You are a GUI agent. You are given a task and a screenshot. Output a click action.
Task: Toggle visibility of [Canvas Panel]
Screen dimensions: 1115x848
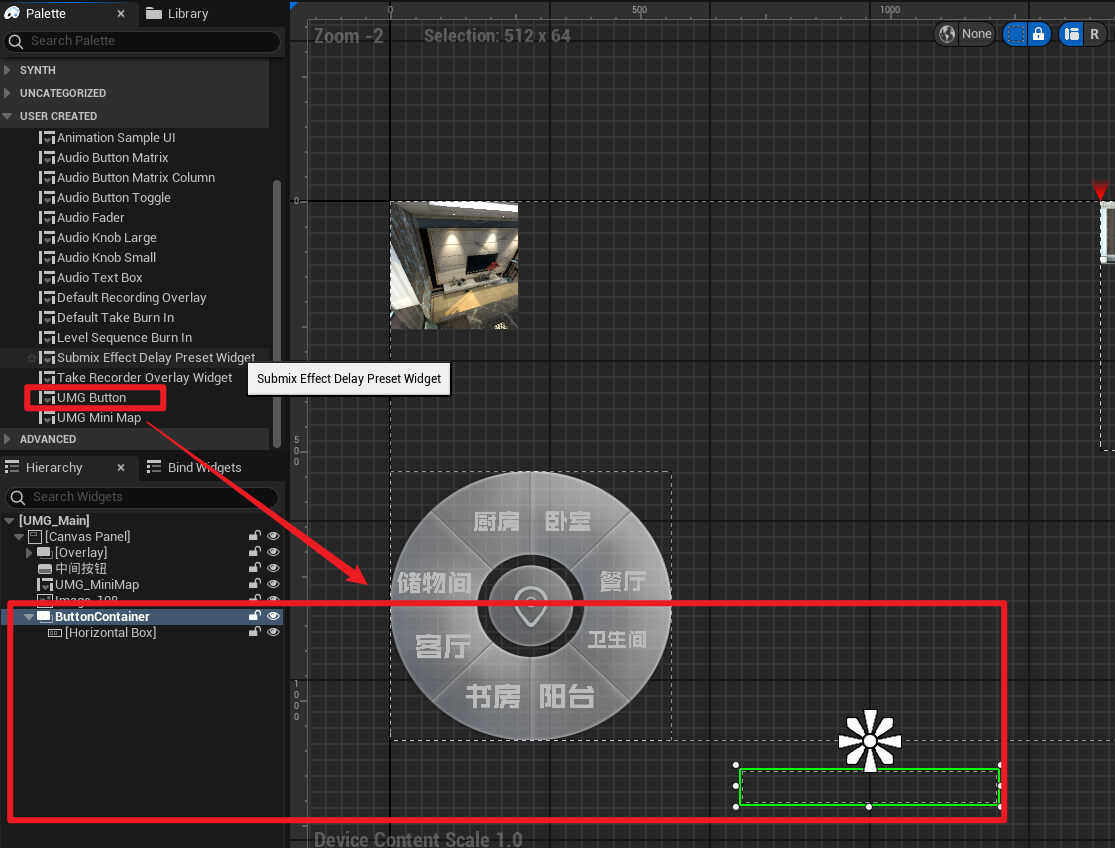(273, 536)
